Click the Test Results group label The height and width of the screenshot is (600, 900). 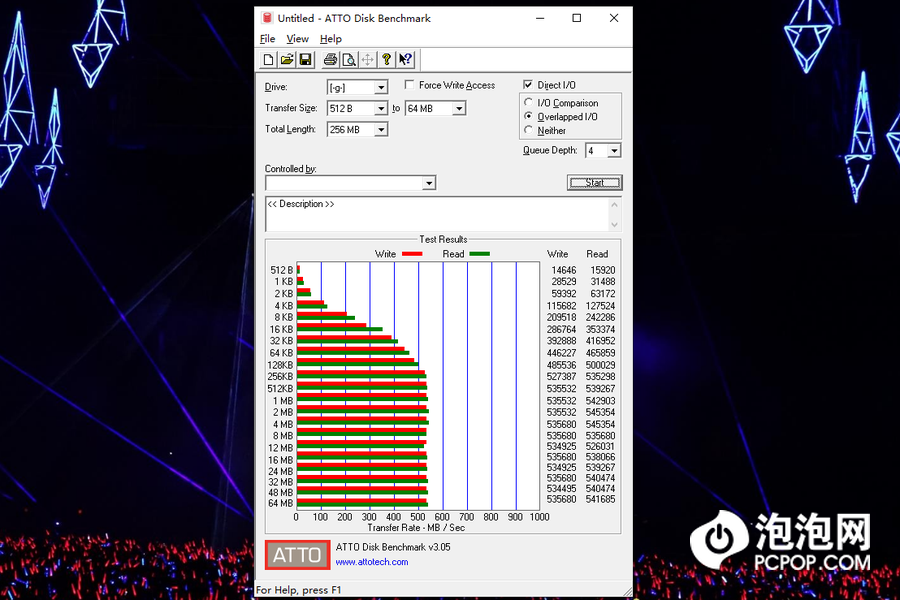[x=443, y=239]
